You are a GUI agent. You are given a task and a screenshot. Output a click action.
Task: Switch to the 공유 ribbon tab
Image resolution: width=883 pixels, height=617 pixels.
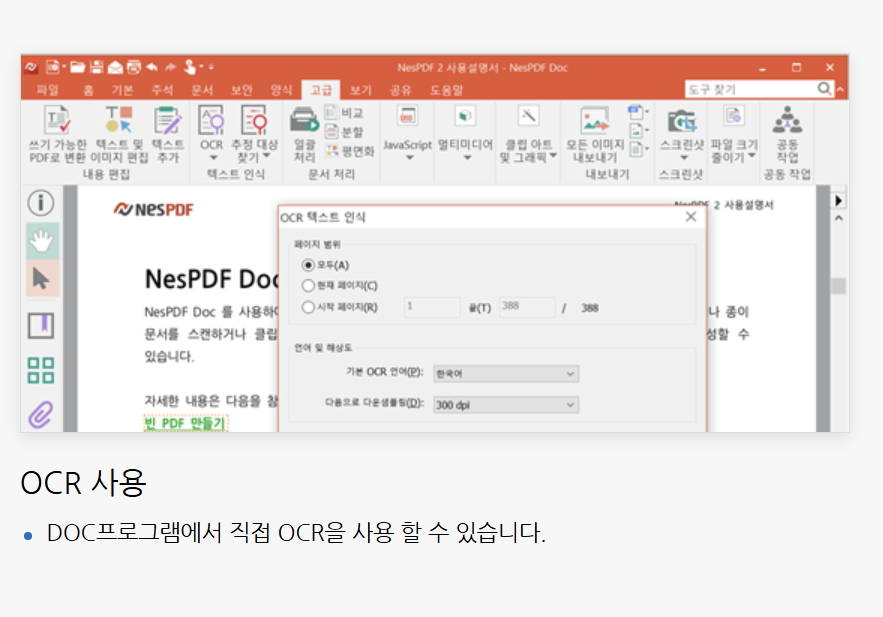[x=401, y=90]
